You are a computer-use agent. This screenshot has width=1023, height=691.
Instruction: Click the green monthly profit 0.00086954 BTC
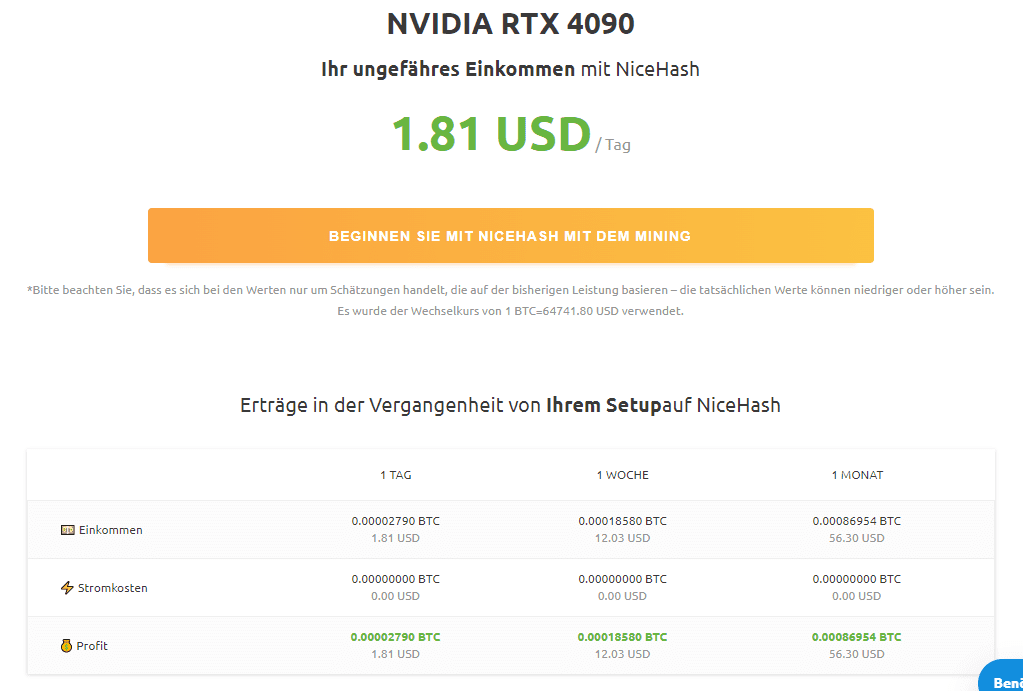tap(857, 637)
